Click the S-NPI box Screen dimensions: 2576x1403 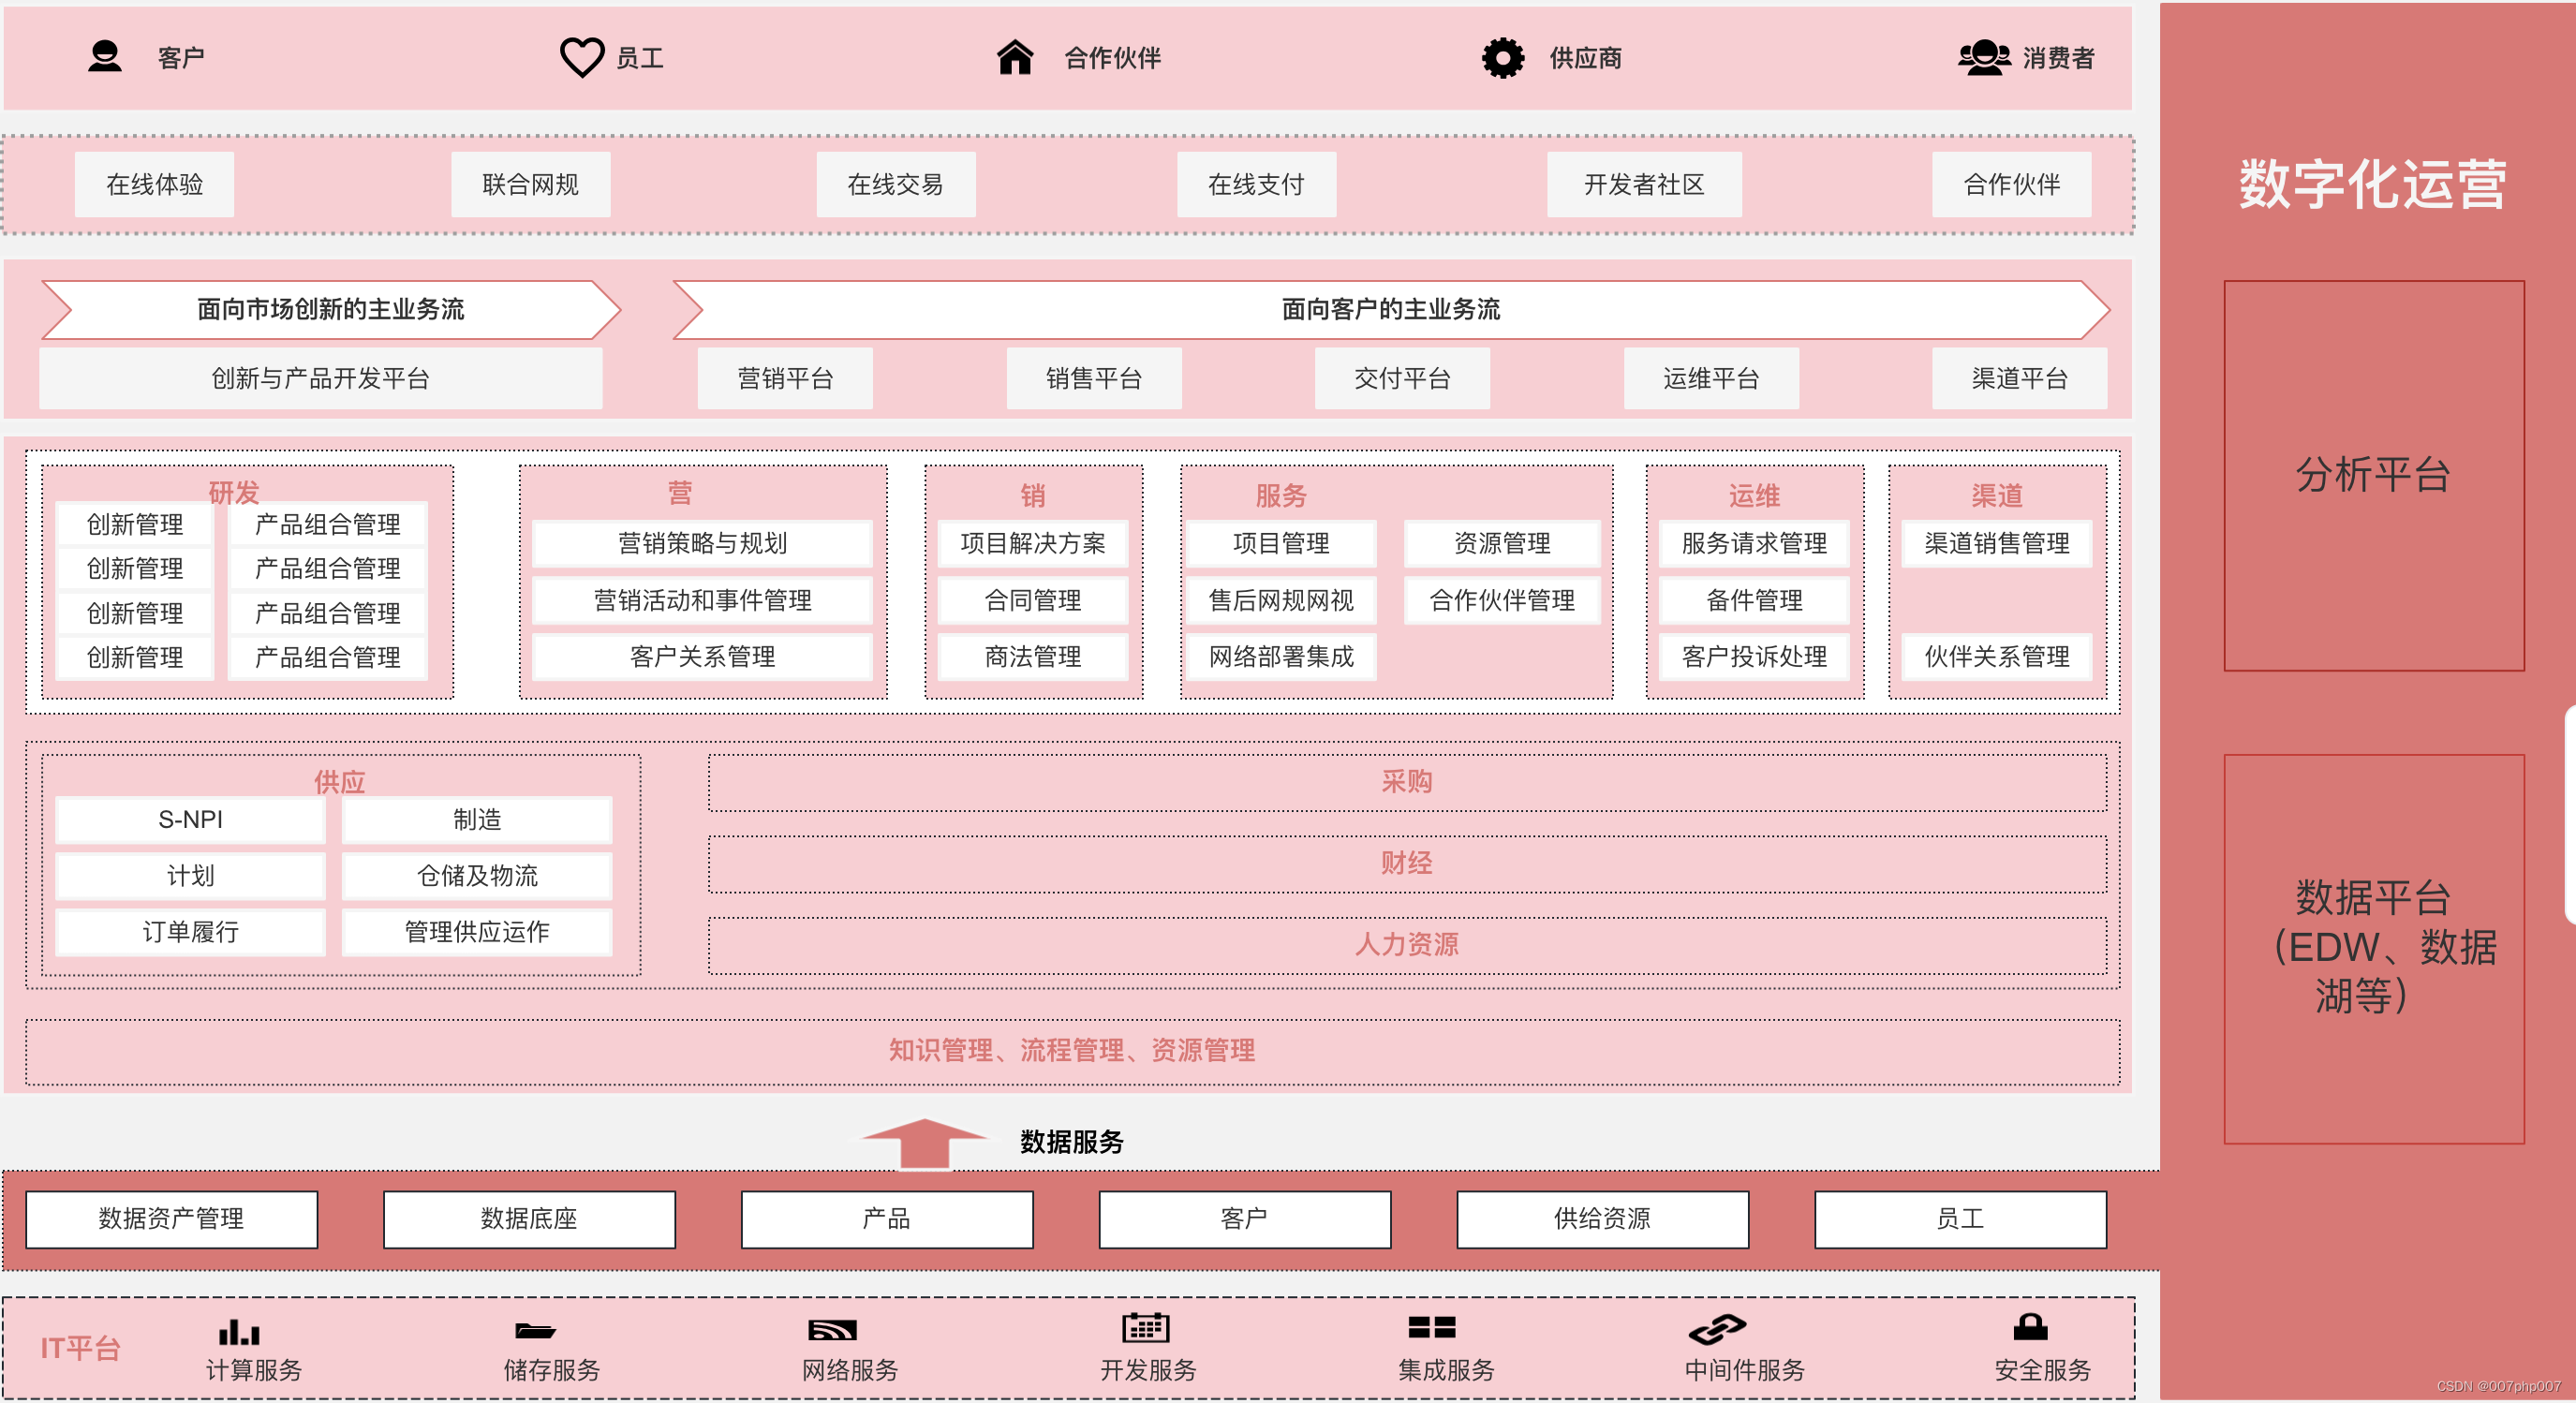pyautogui.click(x=191, y=820)
